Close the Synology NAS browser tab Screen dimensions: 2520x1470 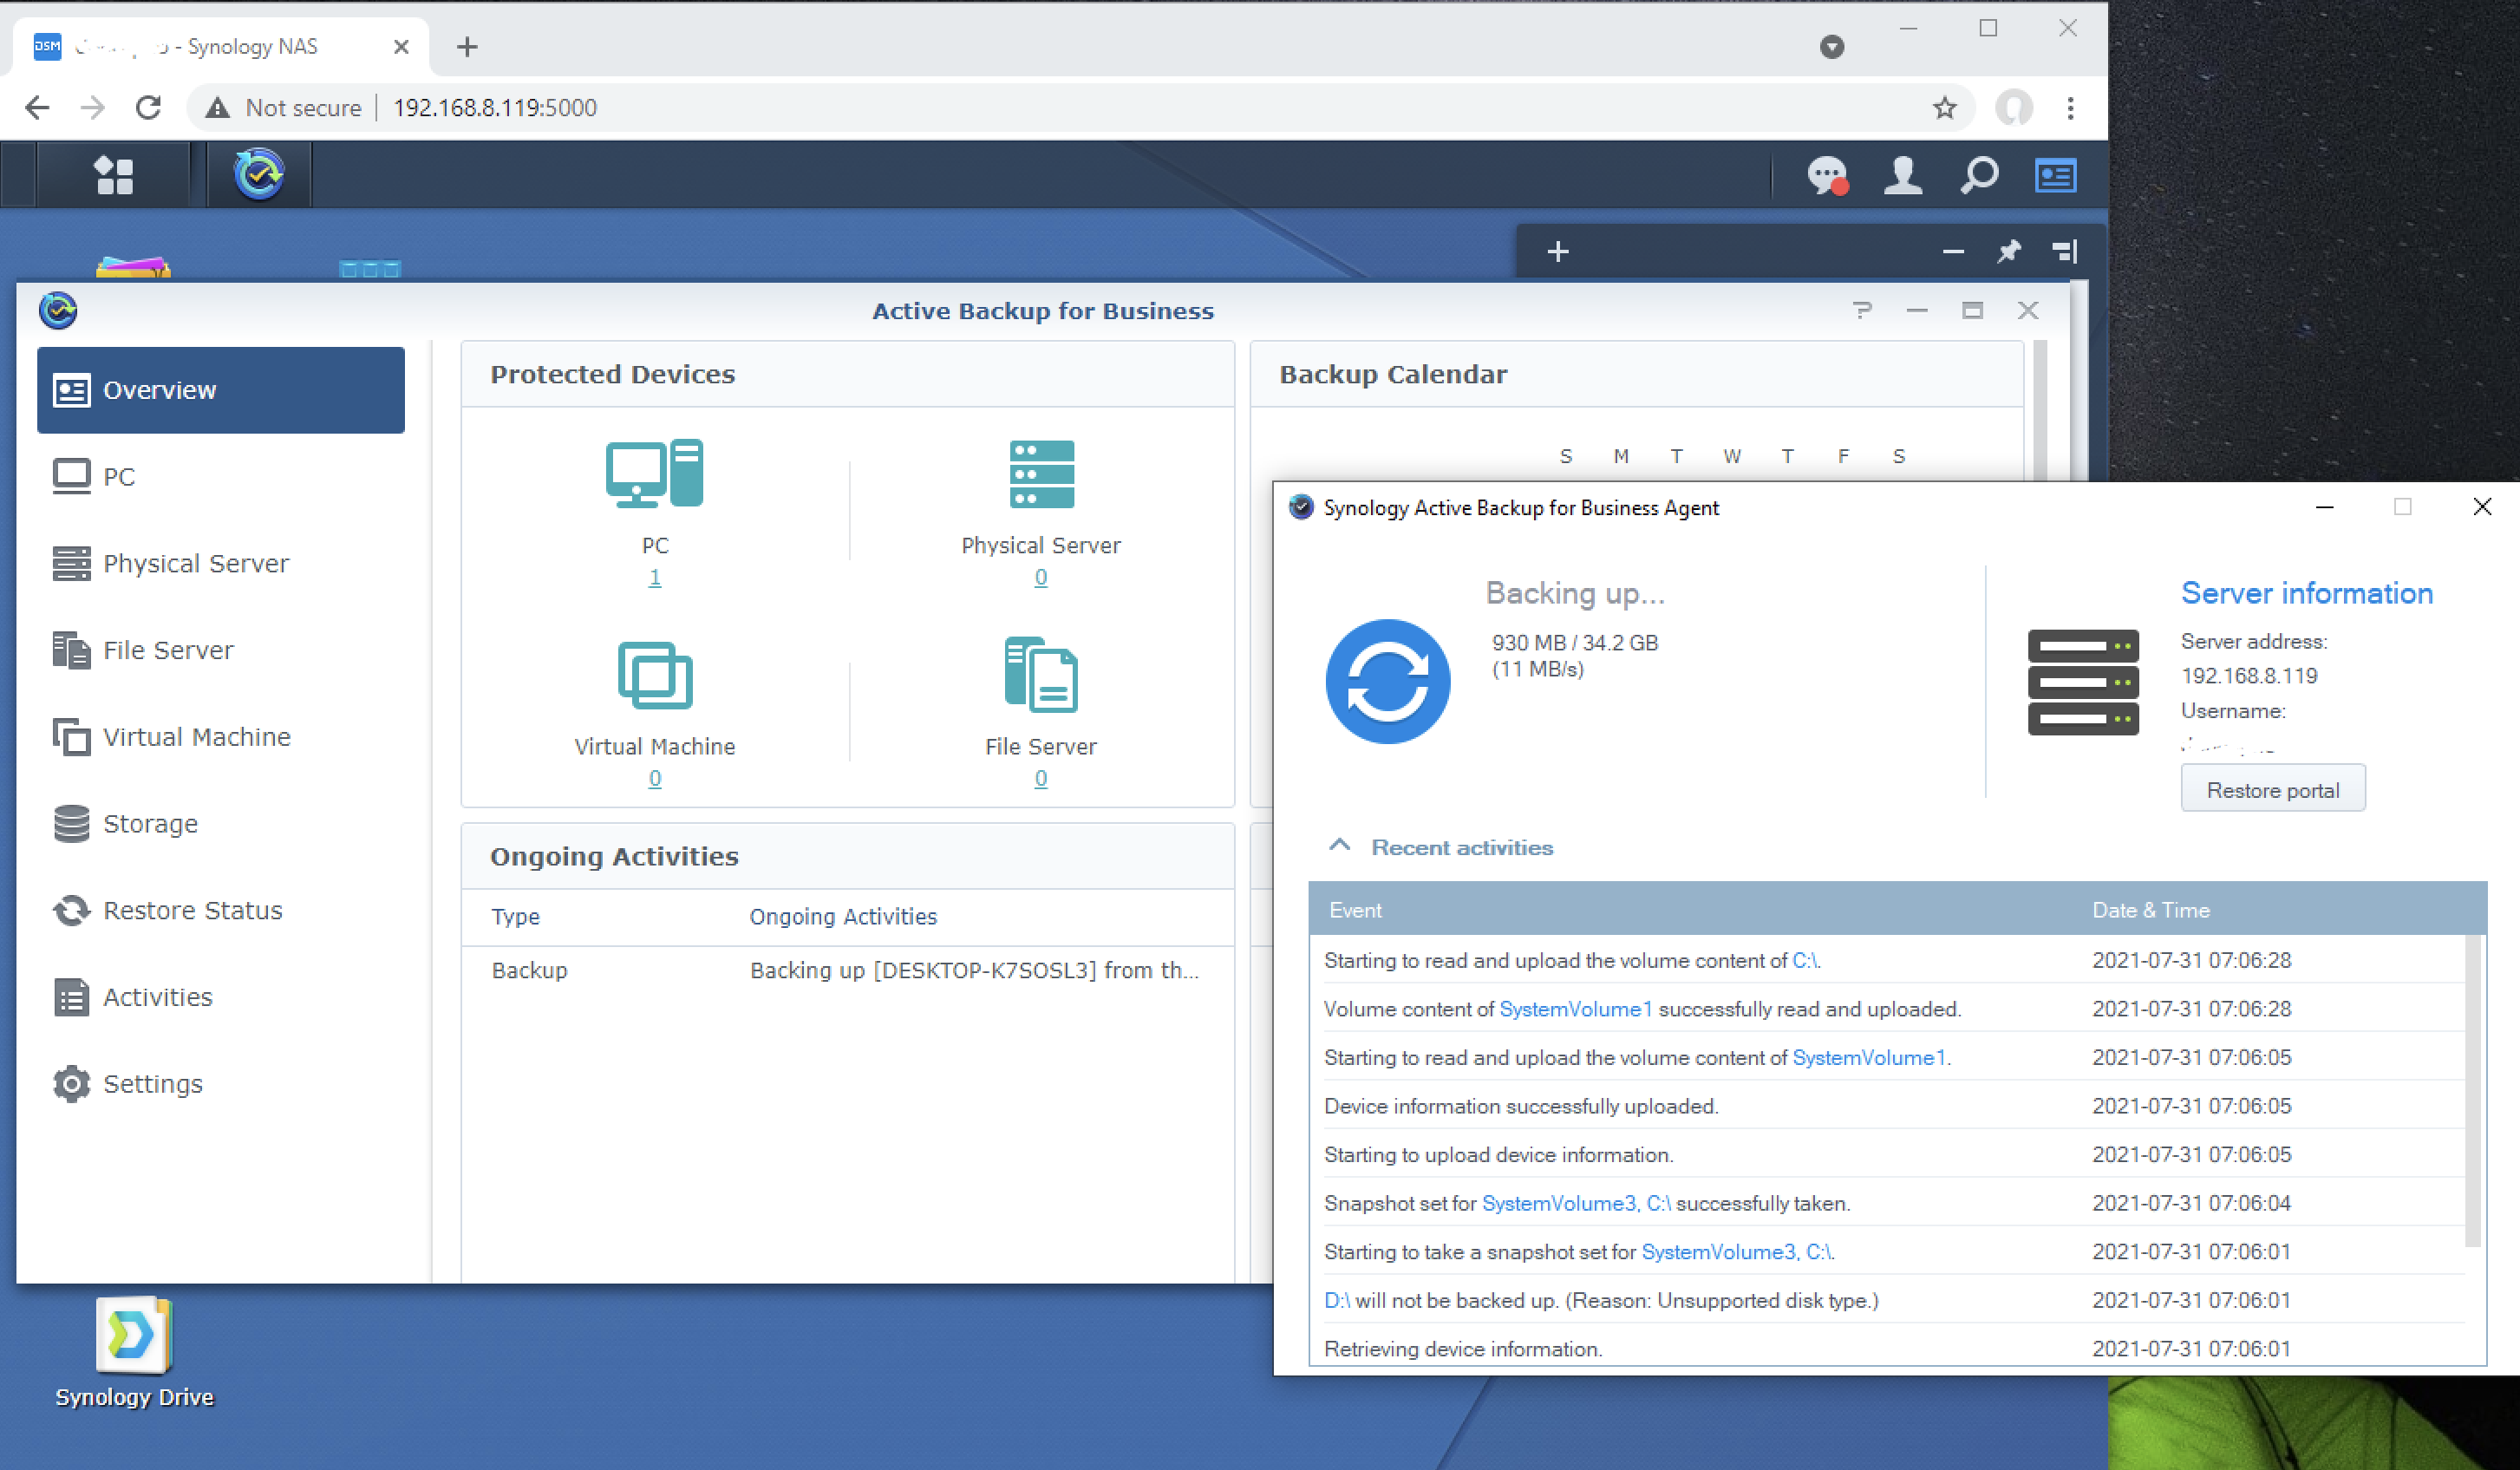(401, 47)
